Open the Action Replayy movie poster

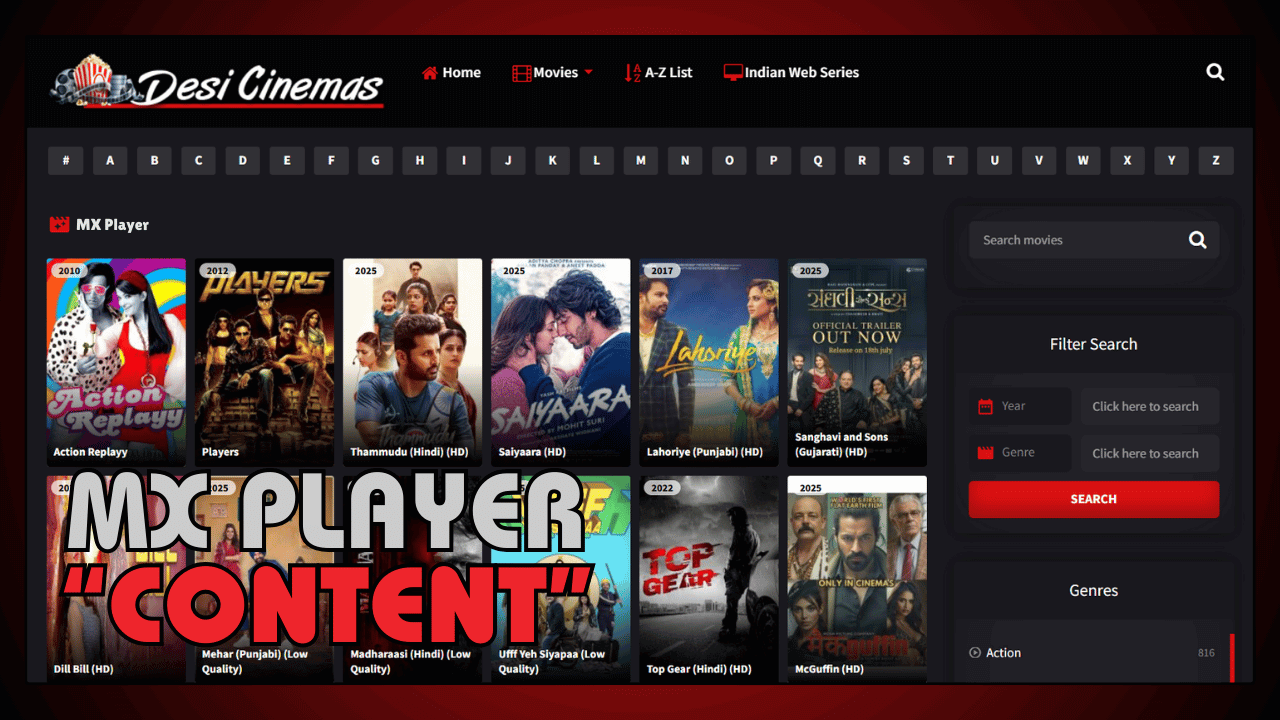pos(116,362)
